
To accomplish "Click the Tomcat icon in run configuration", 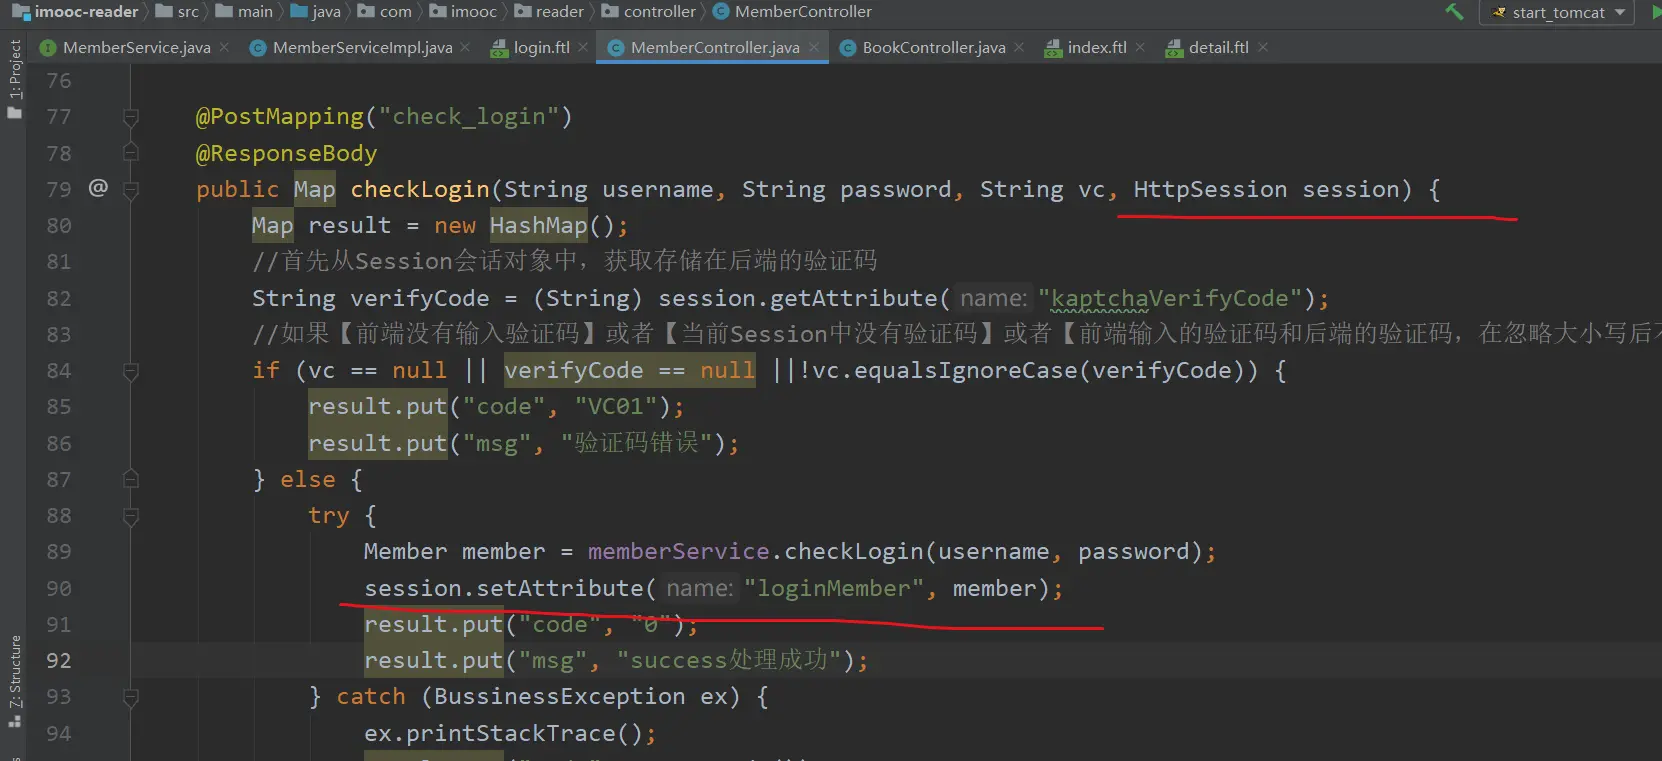I will click(x=1498, y=13).
